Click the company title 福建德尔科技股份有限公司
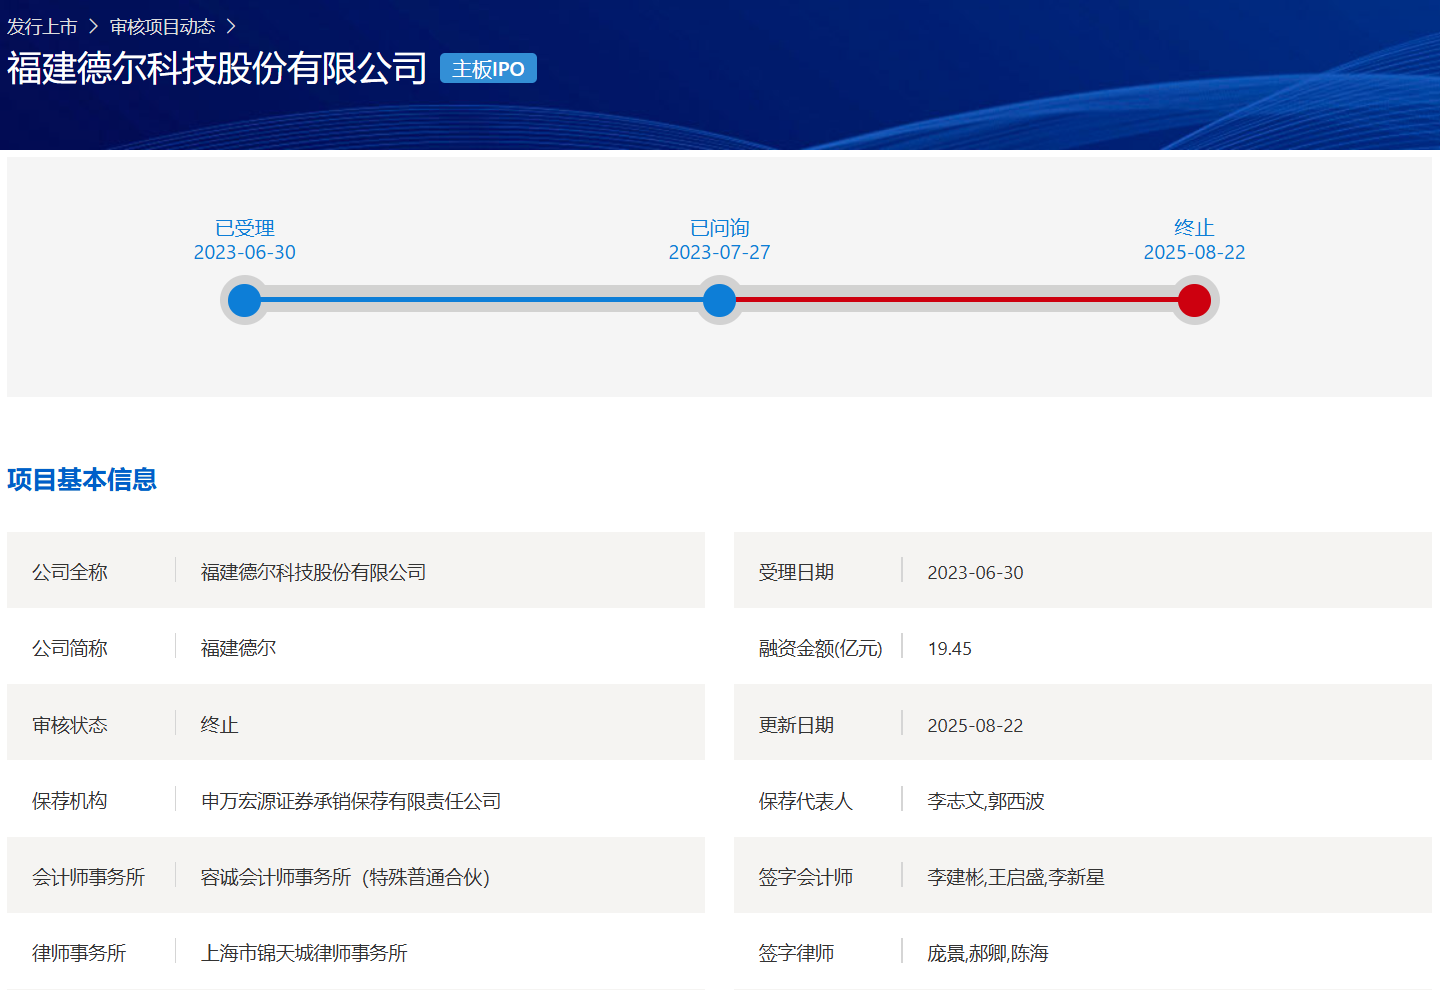This screenshot has width=1440, height=990. pos(217,68)
